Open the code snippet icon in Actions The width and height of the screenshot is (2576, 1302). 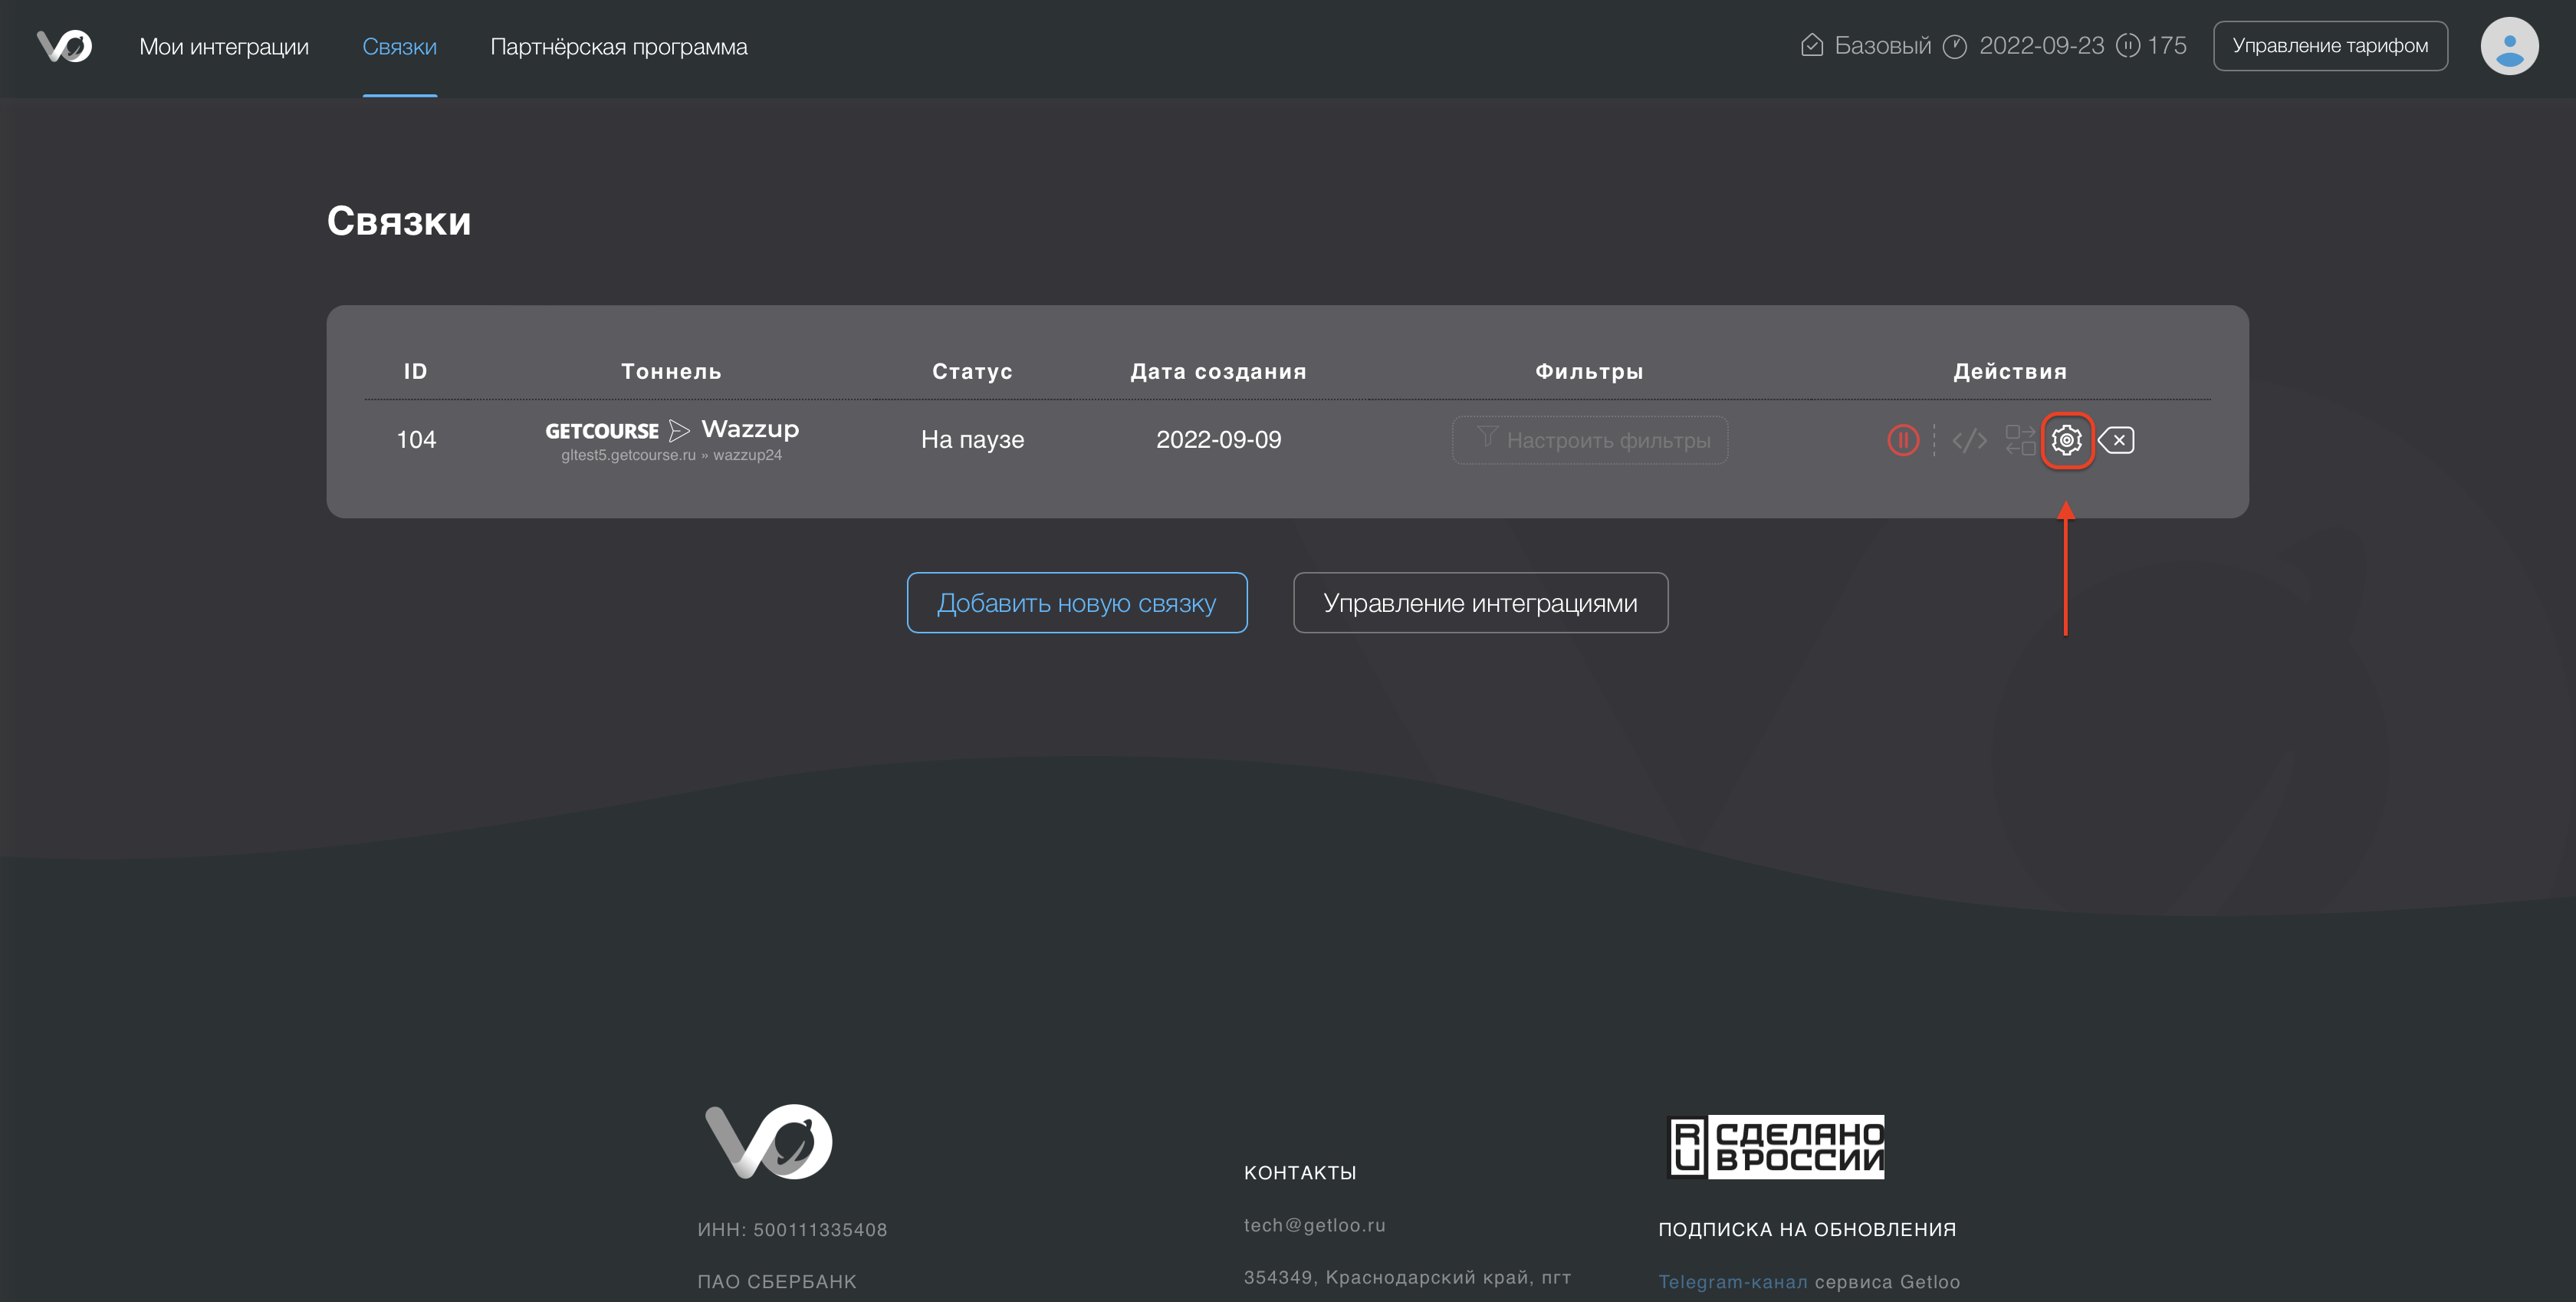[1969, 440]
